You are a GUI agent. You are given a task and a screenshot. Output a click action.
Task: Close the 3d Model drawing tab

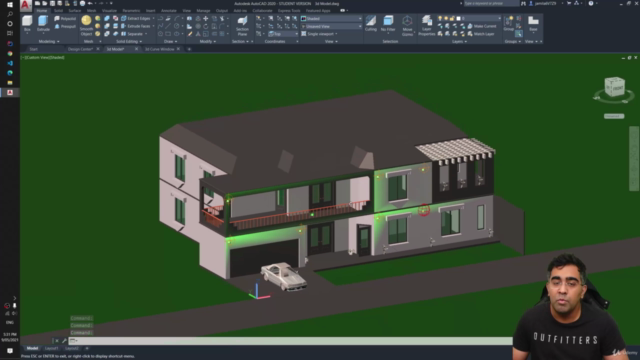pos(136,49)
